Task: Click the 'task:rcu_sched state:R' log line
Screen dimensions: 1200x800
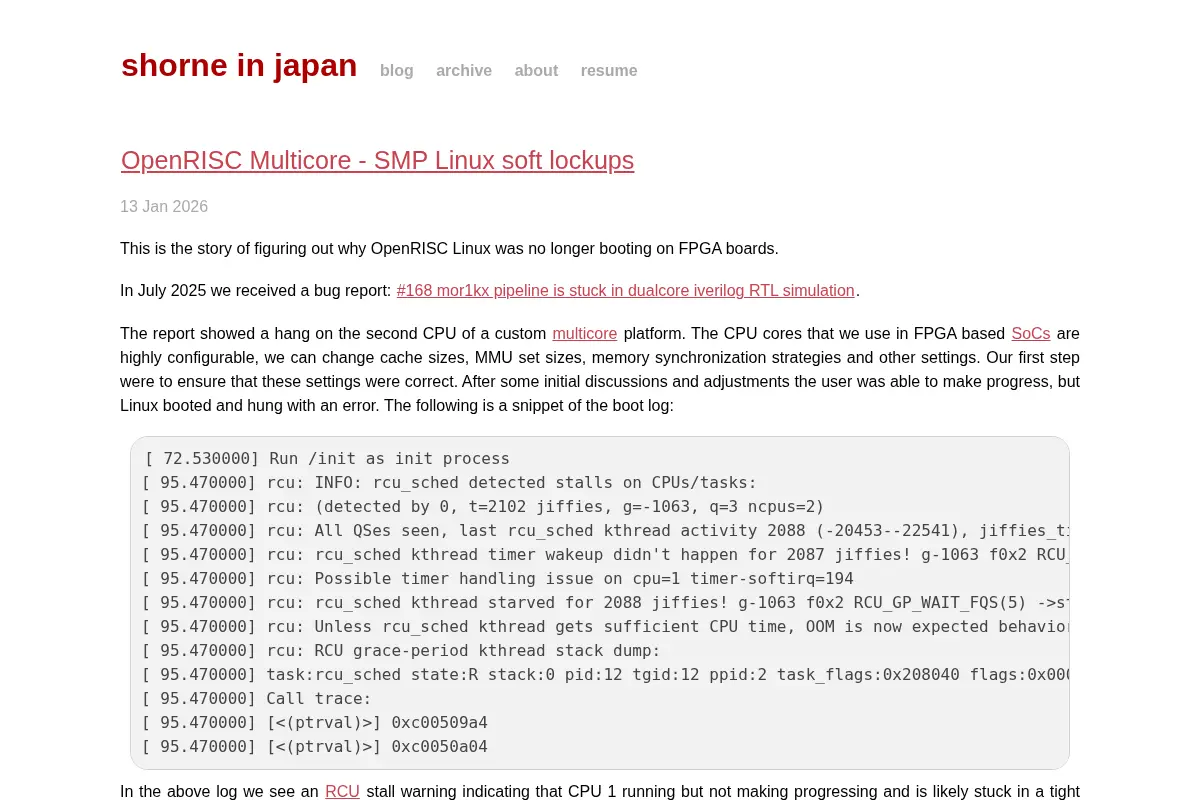Action: 606,675
